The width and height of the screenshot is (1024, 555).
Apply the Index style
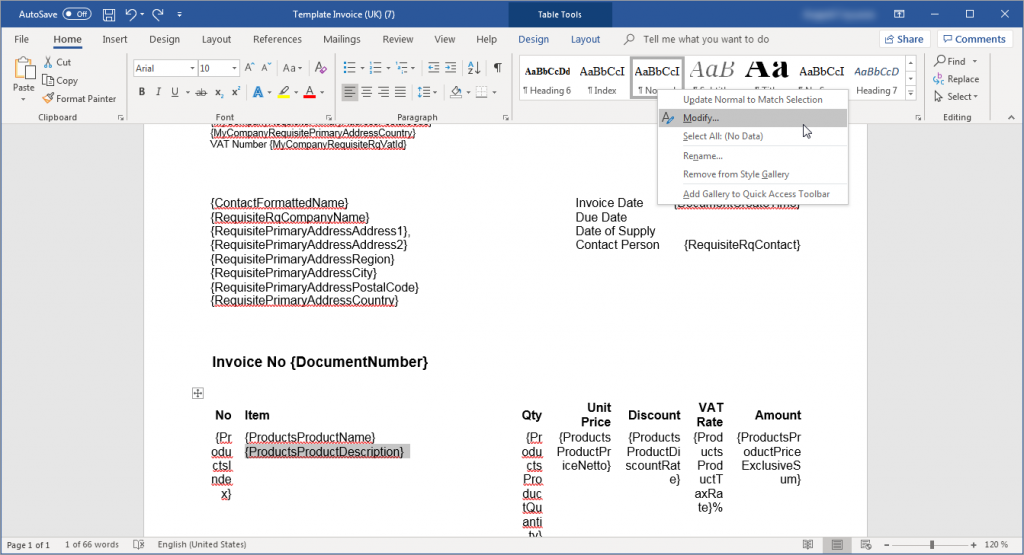[x=602, y=78]
